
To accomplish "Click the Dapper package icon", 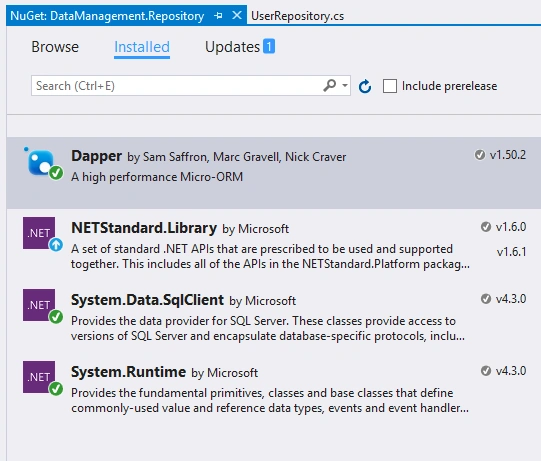I will [x=41, y=163].
